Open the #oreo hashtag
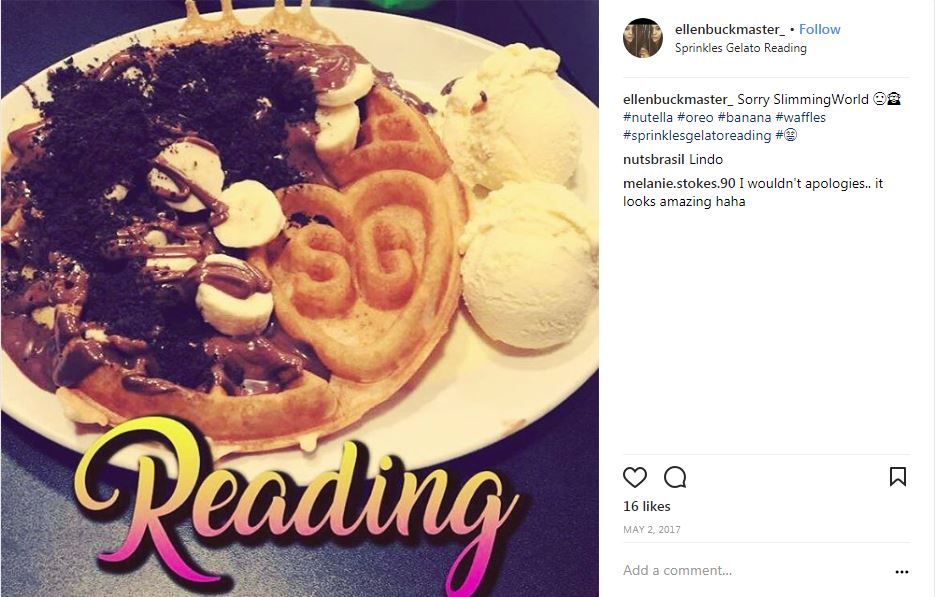 (x=695, y=117)
